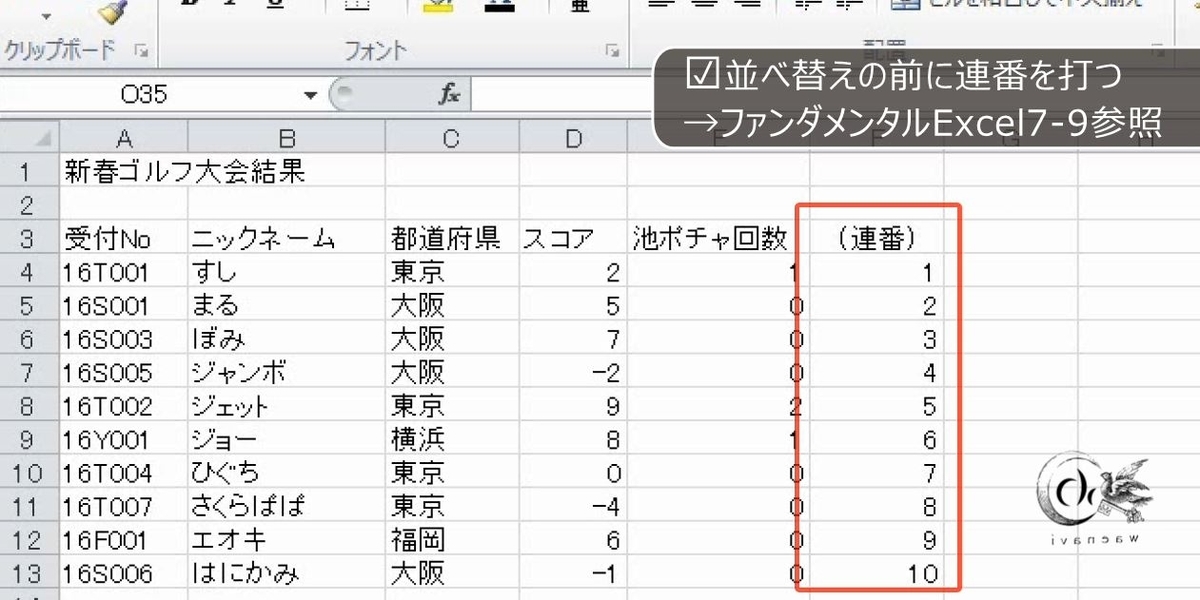Screen dimensions: 1200x600
Task: Click nickname cell ぼみ
Action: point(287,339)
